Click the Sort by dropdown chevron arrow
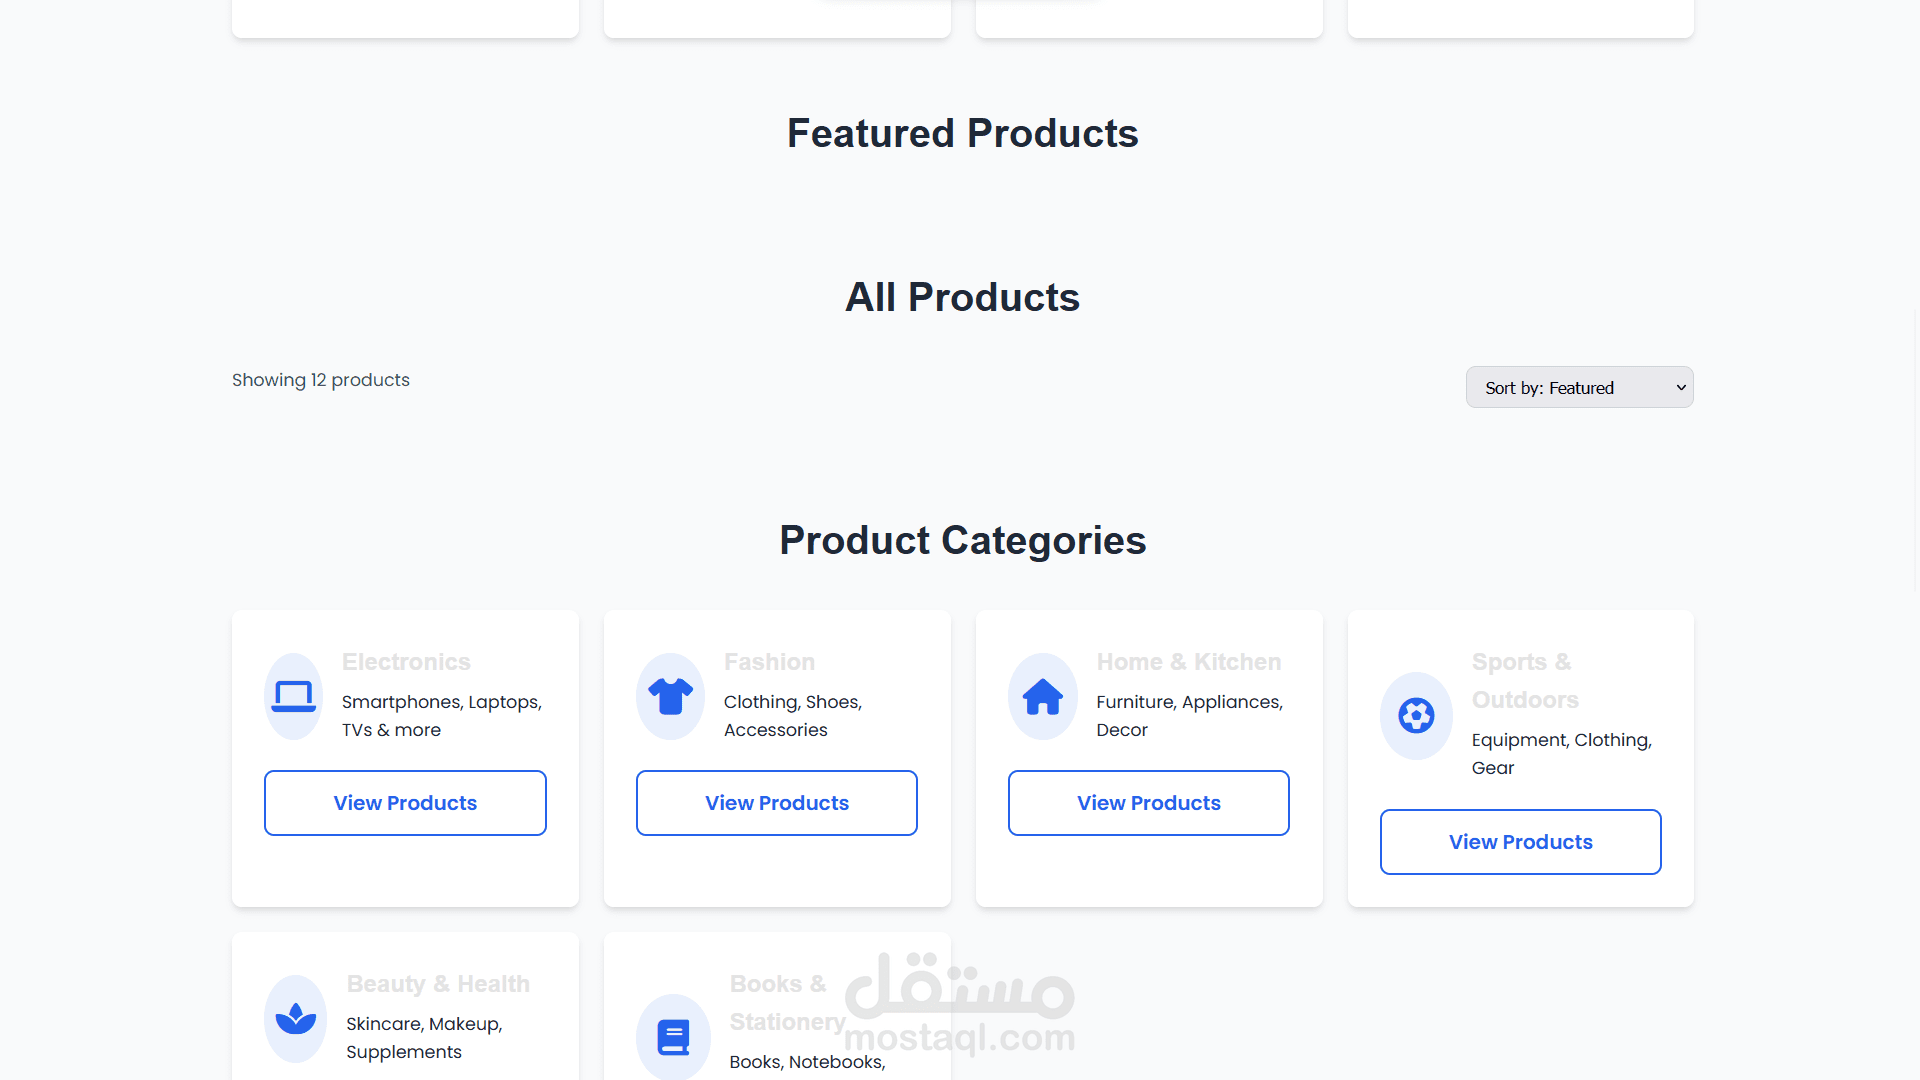Image resolution: width=1920 pixels, height=1080 pixels. 1681,387
